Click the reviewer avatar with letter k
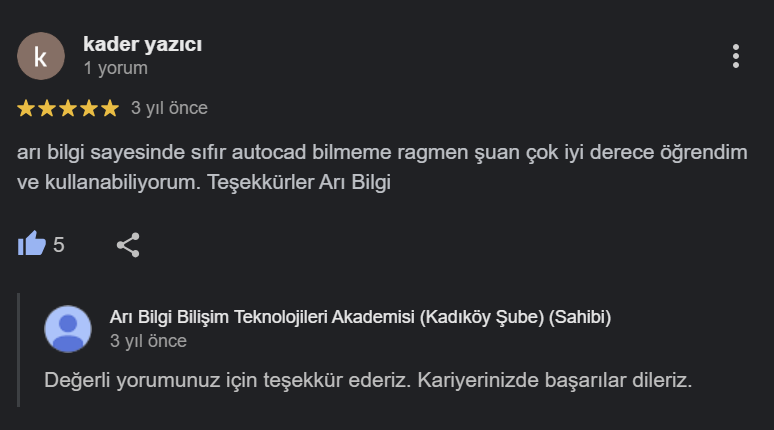Image resolution: width=774 pixels, height=430 pixels. pyautogui.click(x=40, y=56)
